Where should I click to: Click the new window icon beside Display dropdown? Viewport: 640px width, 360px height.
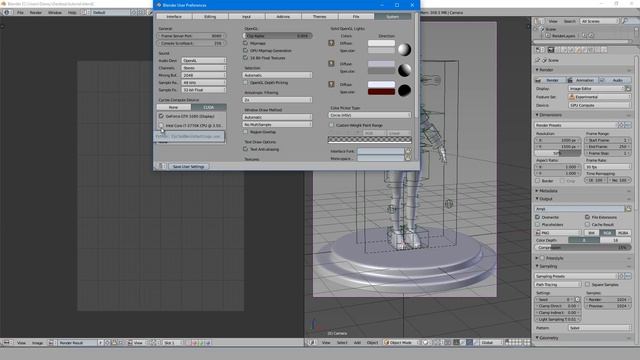(x=628, y=89)
